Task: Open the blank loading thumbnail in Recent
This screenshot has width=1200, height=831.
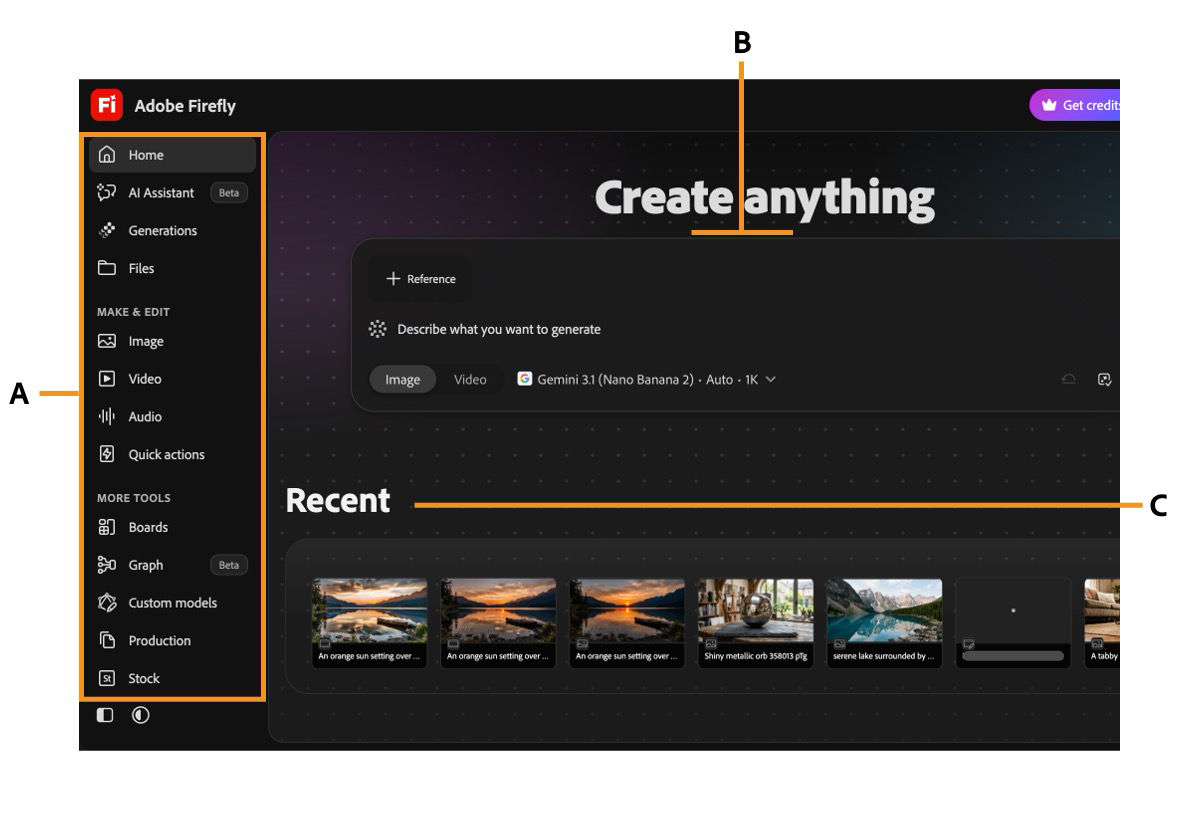Action: pos(1013,623)
